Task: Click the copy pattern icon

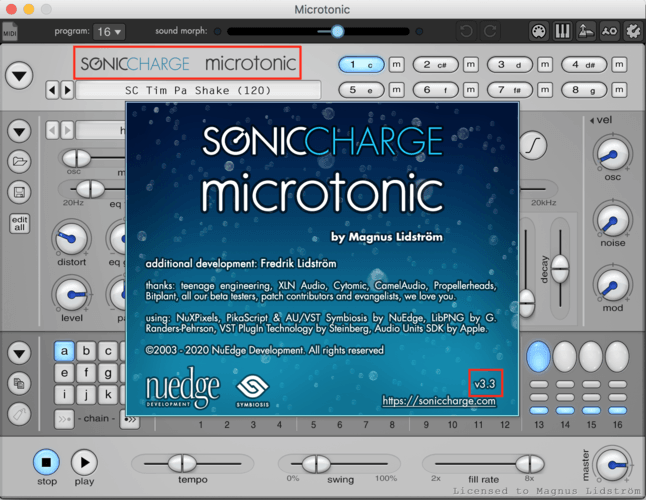Action: click(x=19, y=383)
